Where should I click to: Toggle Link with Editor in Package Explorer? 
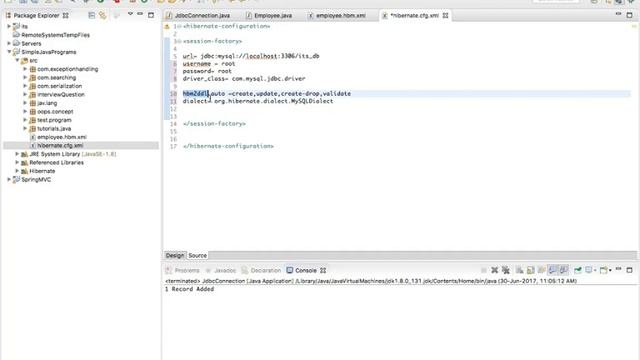point(102,16)
